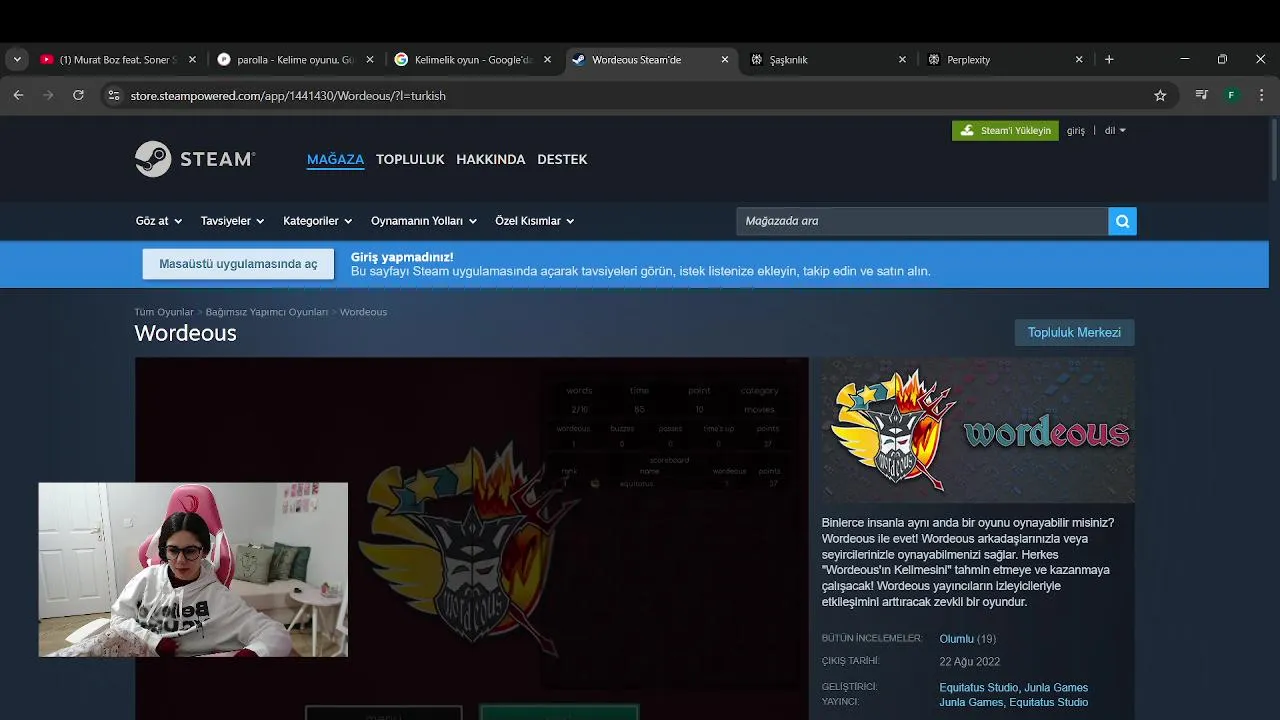
Task: Open the site information icon in address bar
Action: pos(113,96)
